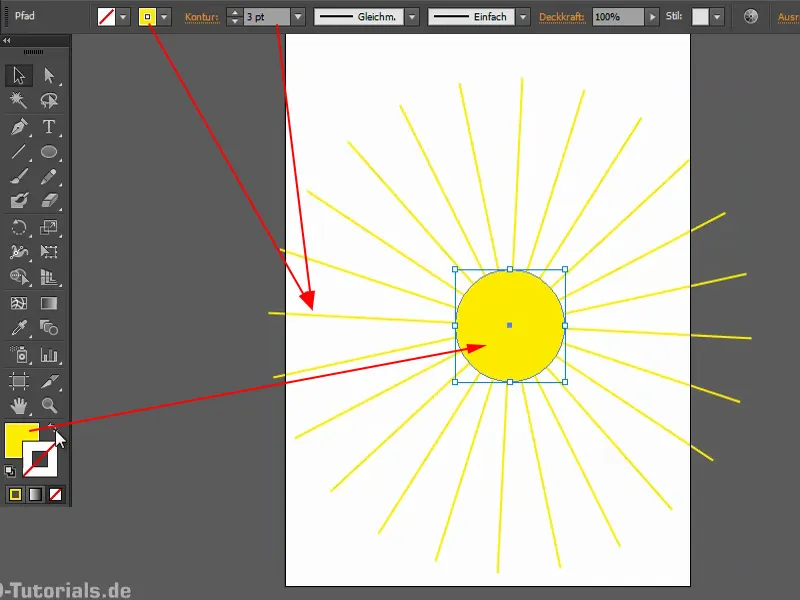Image resolution: width=800 pixels, height=600 pixels.
Task: Choose the Blob Brush tool
Action: click(19, 201)
